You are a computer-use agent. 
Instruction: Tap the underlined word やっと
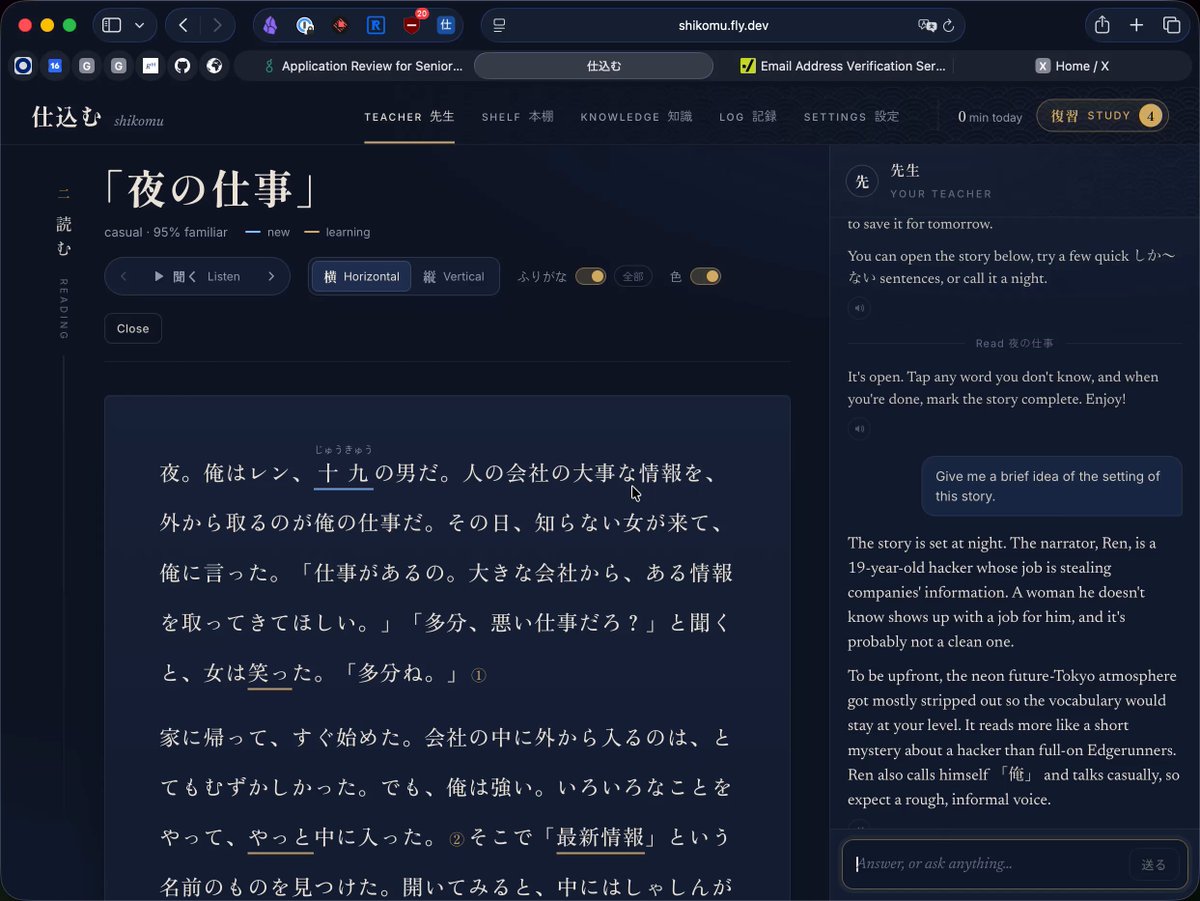280,837
